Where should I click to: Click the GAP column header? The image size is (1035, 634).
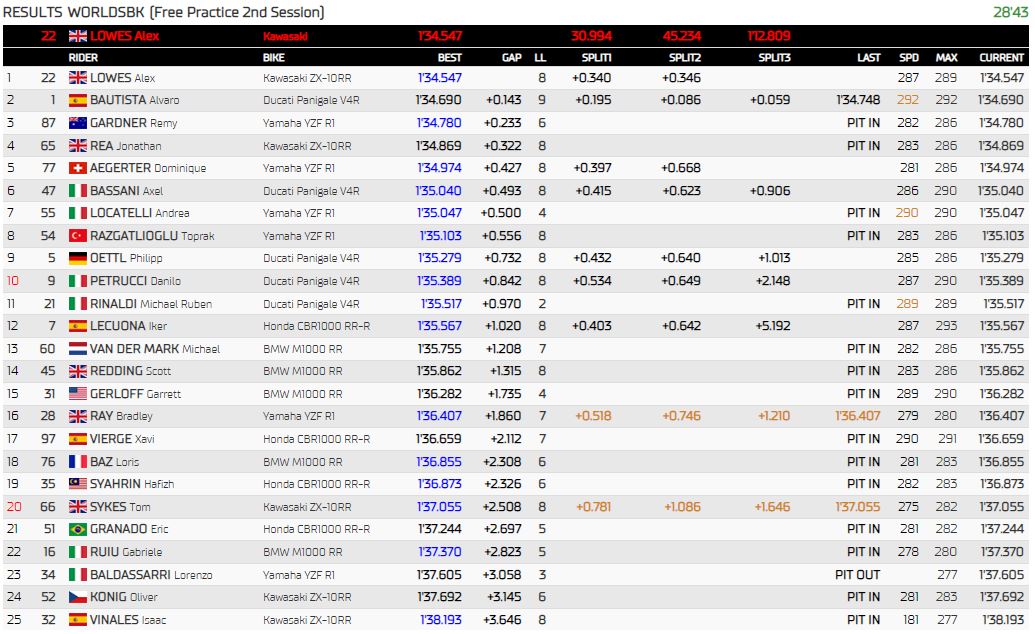coord(512,57)
